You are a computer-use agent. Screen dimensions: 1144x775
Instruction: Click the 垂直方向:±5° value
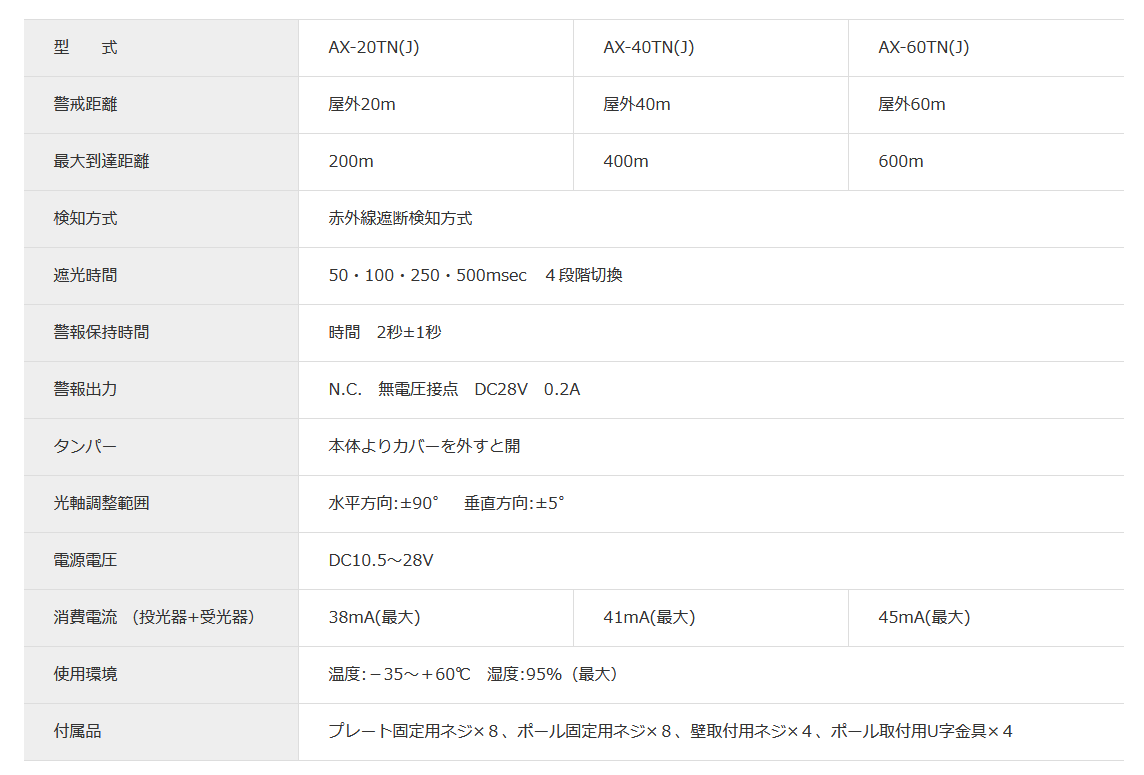[x=514, y=503]
